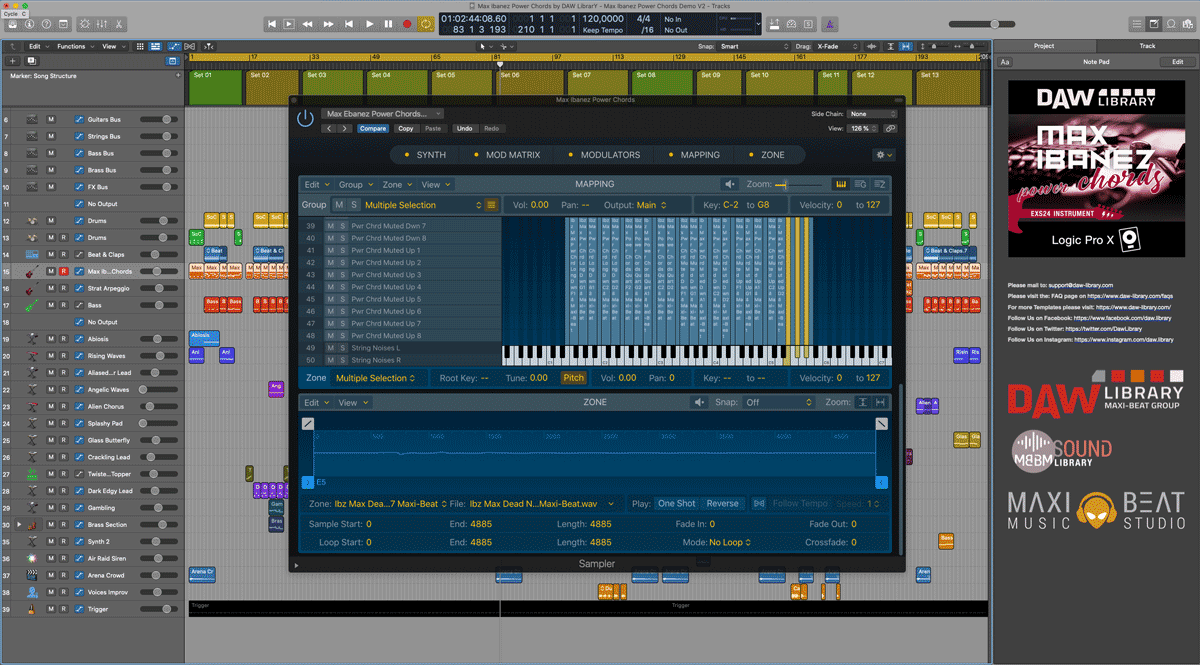1200x665 pixels.
Task: Click the red Record button
Action: (x=407, y=23)
